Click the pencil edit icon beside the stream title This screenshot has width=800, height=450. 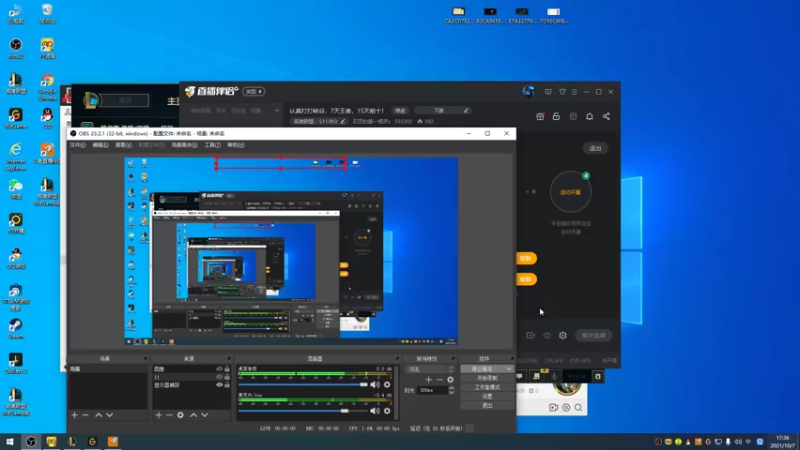pyautogui.click(x=466, y=110)
